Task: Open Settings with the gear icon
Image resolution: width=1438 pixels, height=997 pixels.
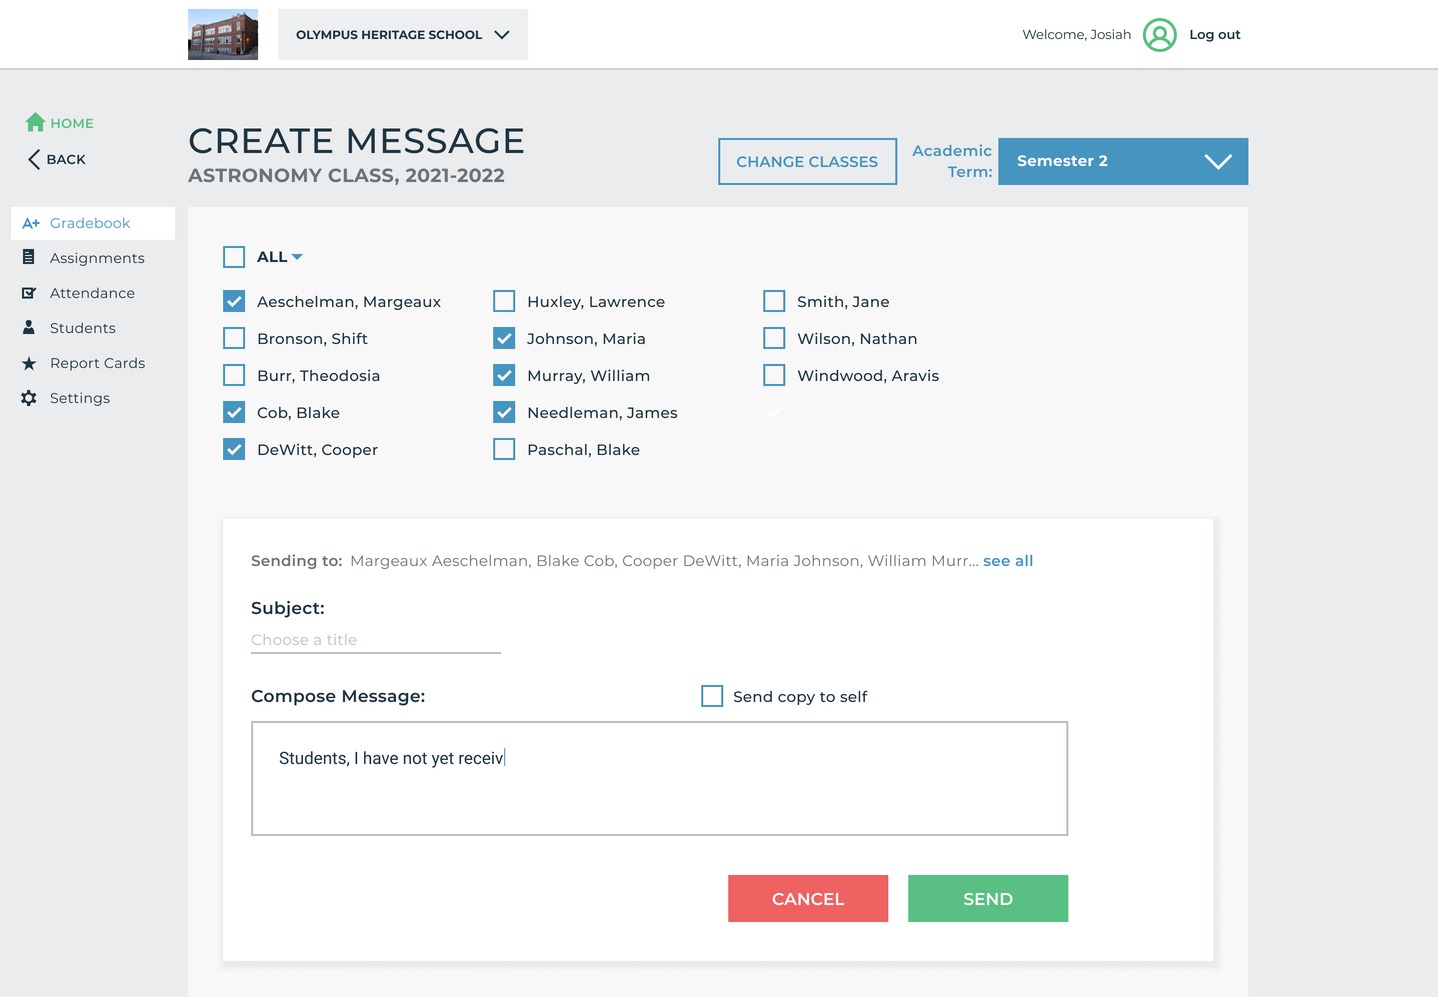Action: (31, 397)
